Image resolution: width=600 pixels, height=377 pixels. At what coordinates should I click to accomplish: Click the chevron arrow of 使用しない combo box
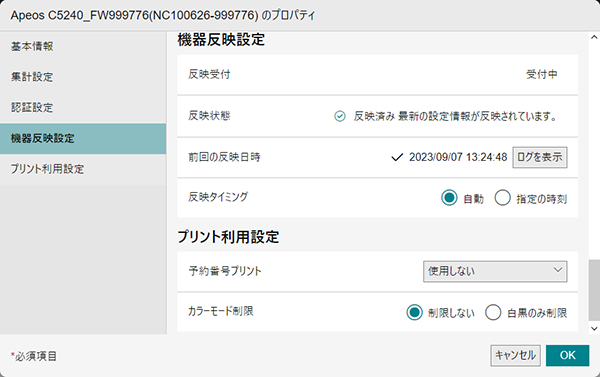pos(558,270)
